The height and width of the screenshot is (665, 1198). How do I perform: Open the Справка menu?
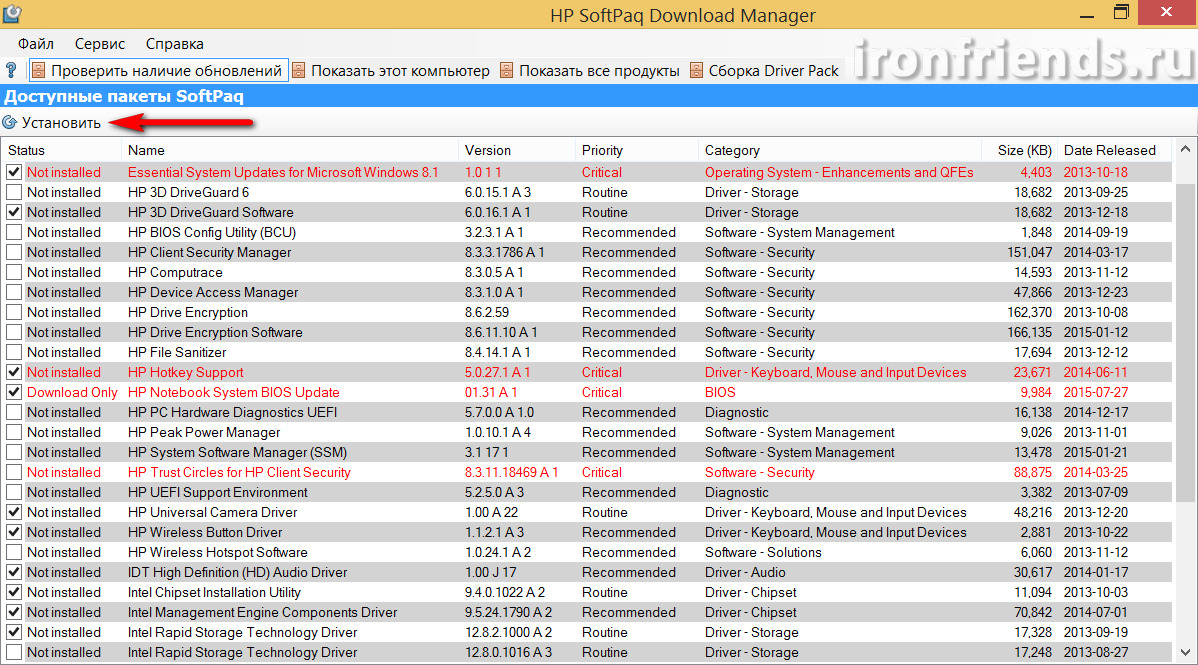174,44
